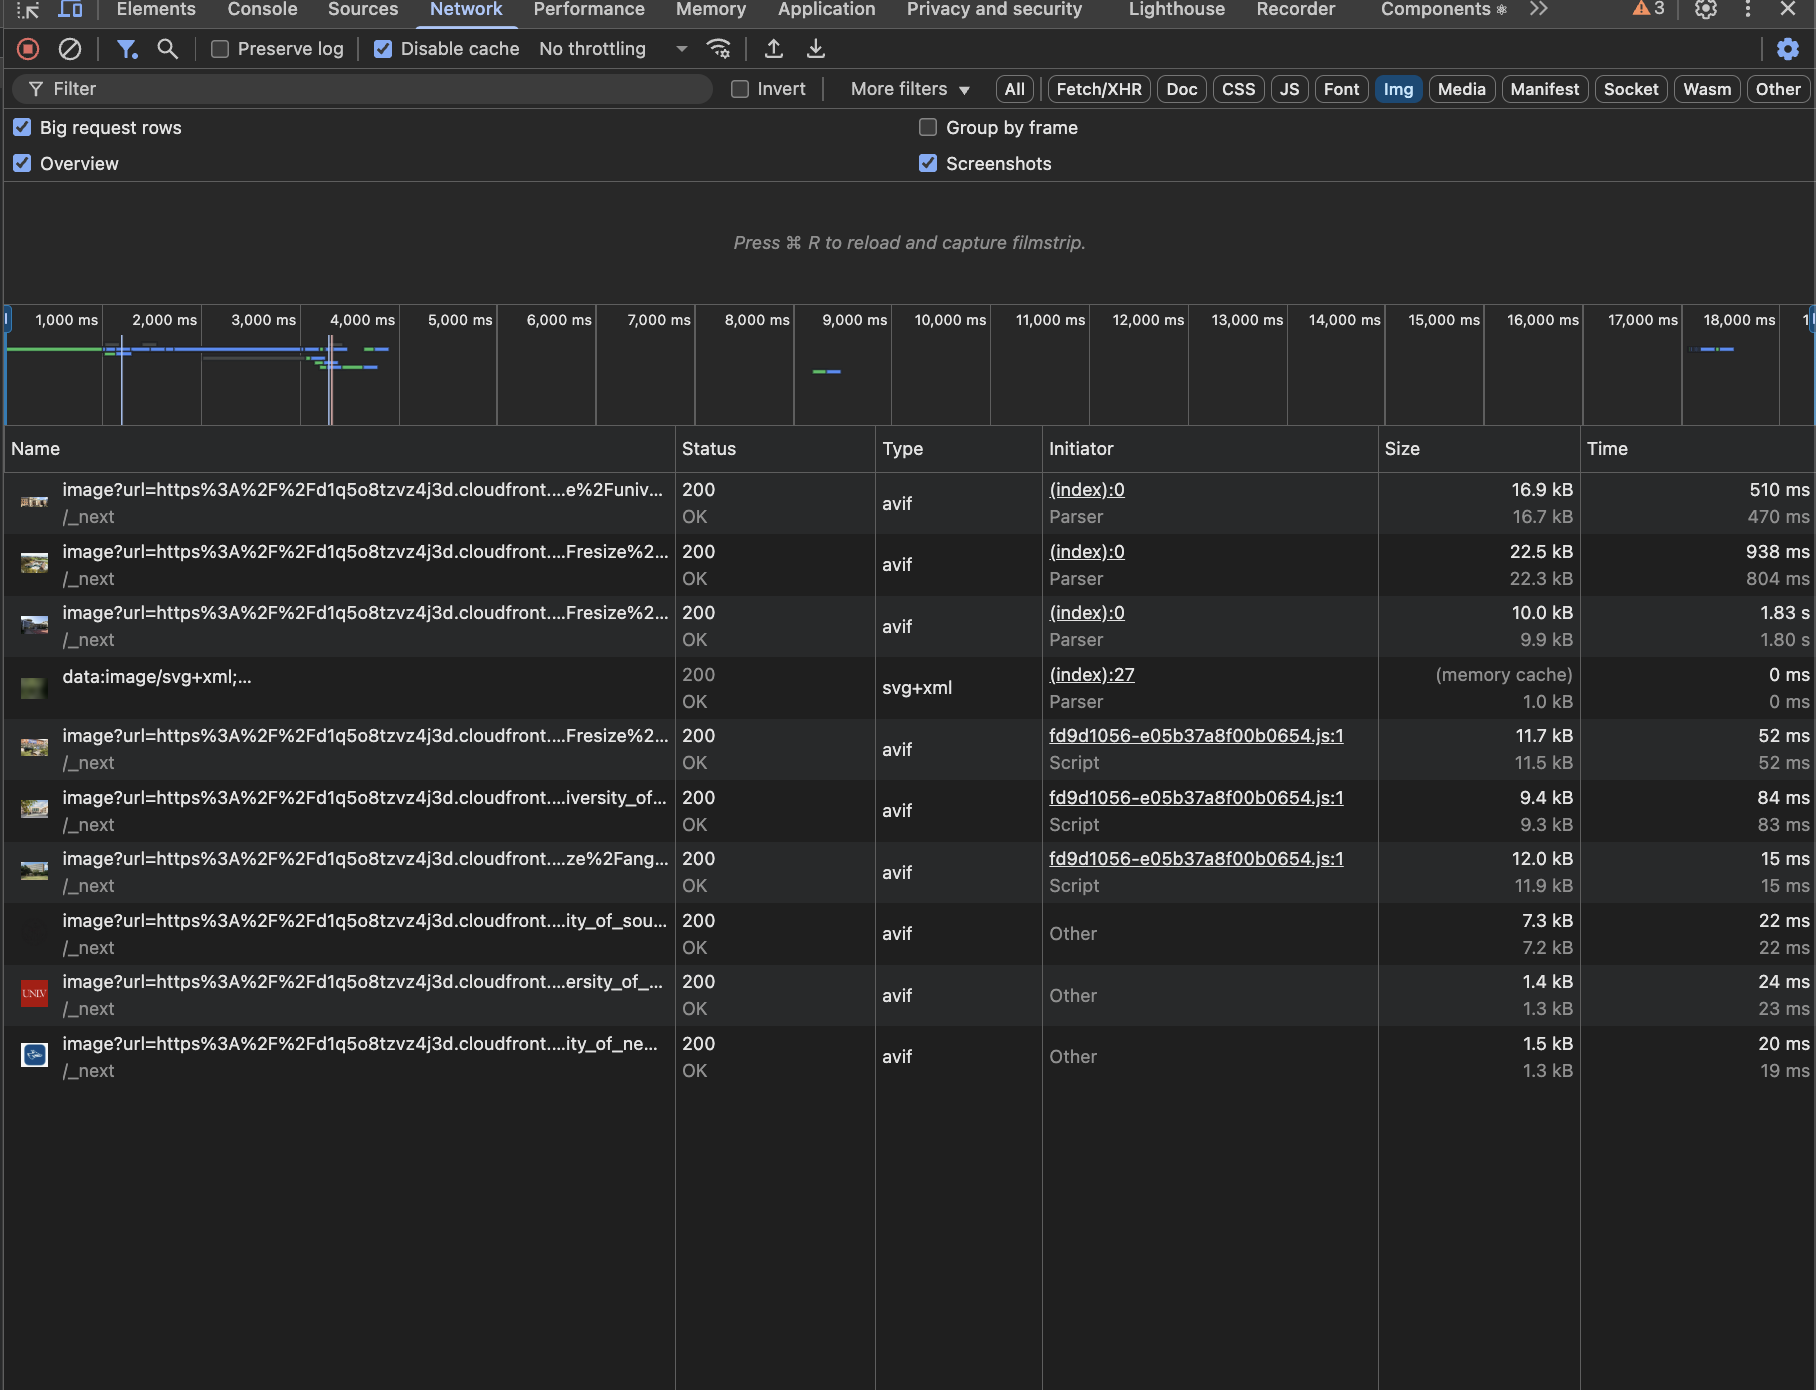Image resolution: width=1816 pixels, height=1390 pixels.
Task: Click the timeline overview left handle
Action: pyautogui.click(x=7, y=320)
